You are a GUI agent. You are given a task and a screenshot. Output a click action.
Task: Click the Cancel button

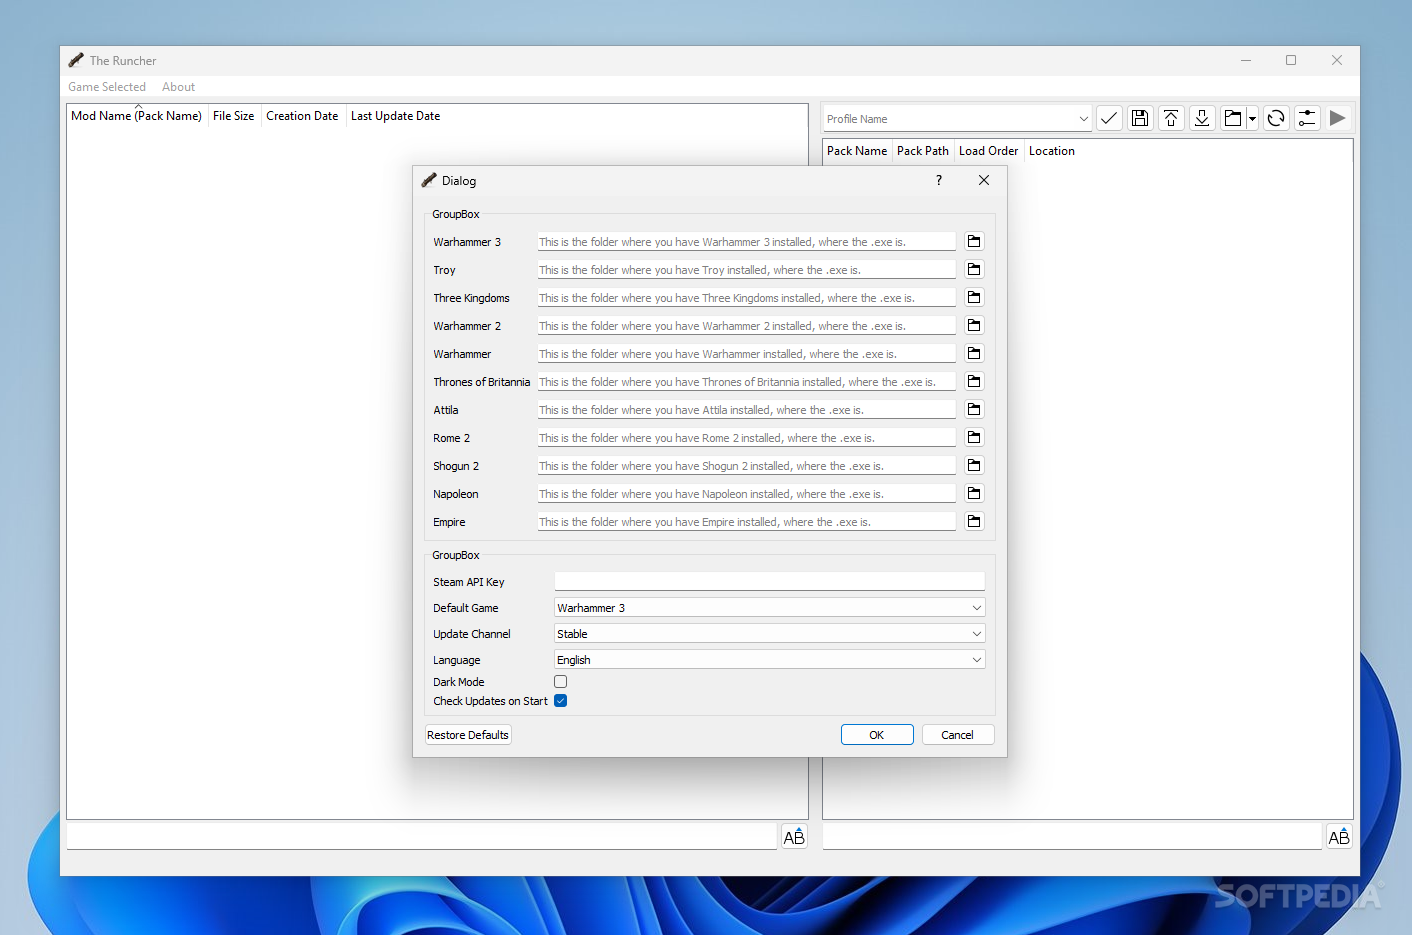click(x=957, y=735)
